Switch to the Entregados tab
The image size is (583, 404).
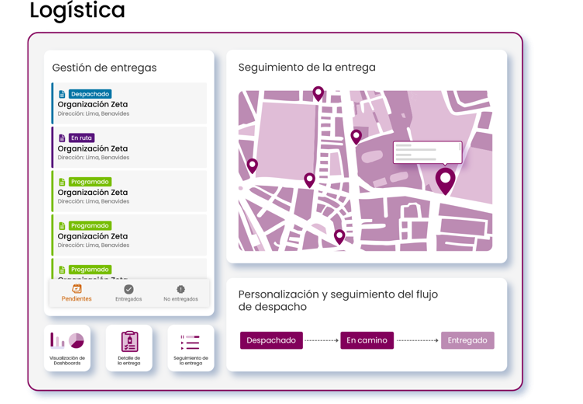click(129, 293)
